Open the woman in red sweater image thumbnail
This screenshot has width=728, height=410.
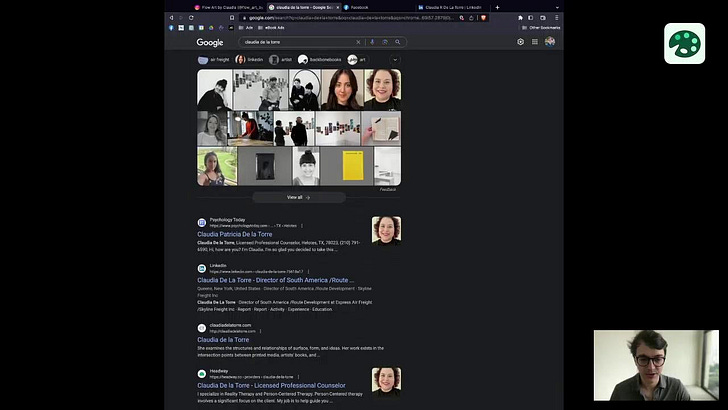tap(251, 128)
